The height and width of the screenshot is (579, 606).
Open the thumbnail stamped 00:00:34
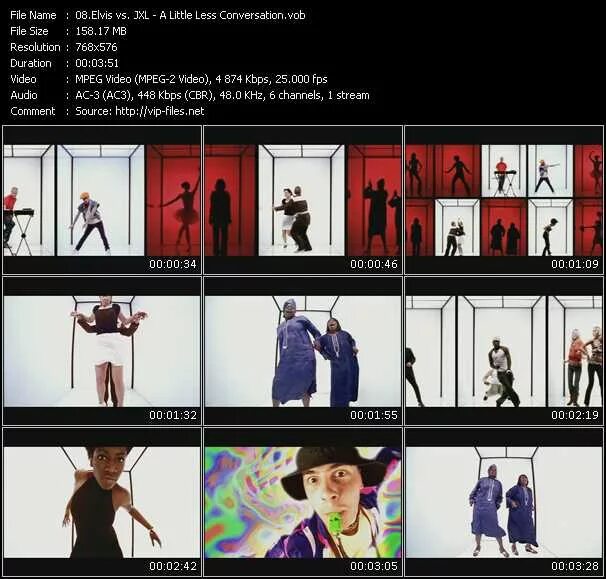pos(102,200)
